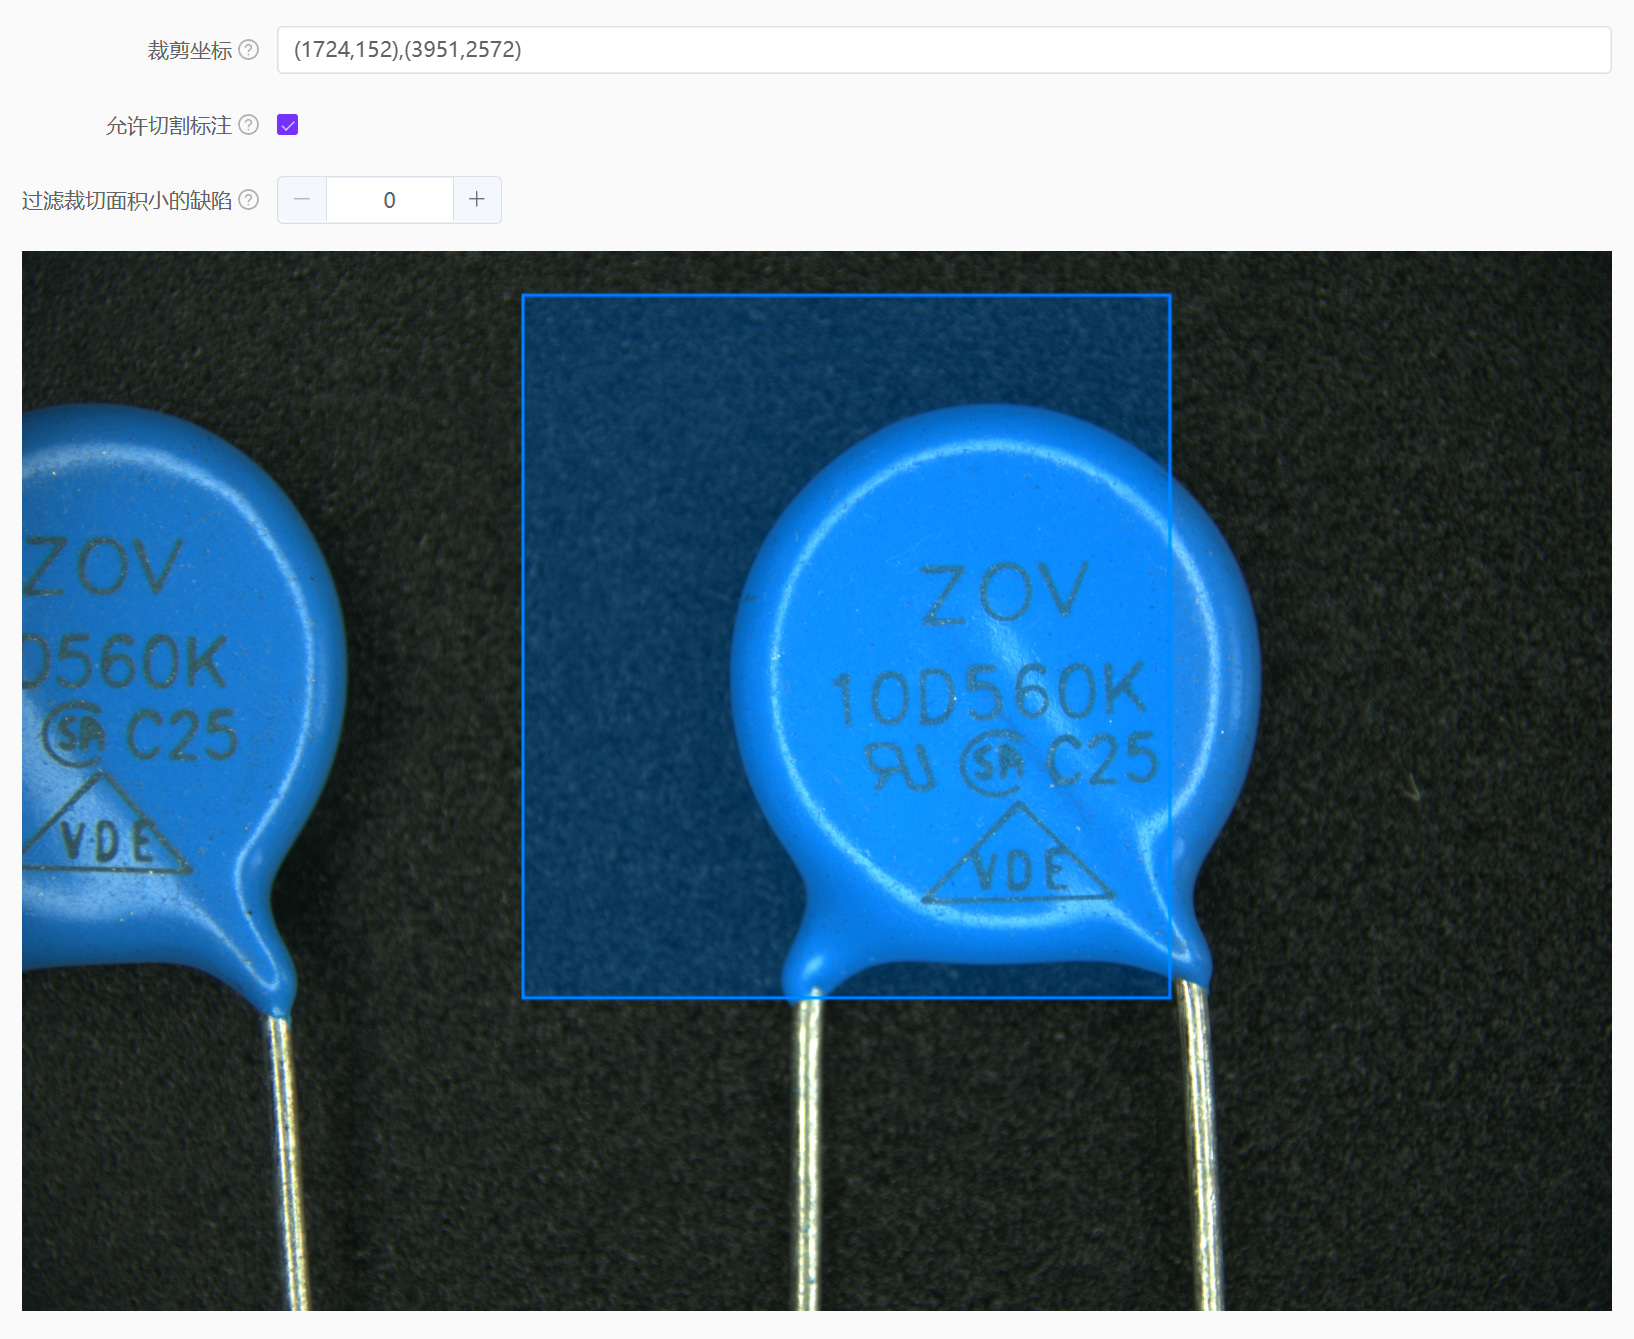The width and height of the screenshot is (1634, 1339).
Task: Uncheck the 允许切割标注 checkbox
Action: (x=288, y=125)
